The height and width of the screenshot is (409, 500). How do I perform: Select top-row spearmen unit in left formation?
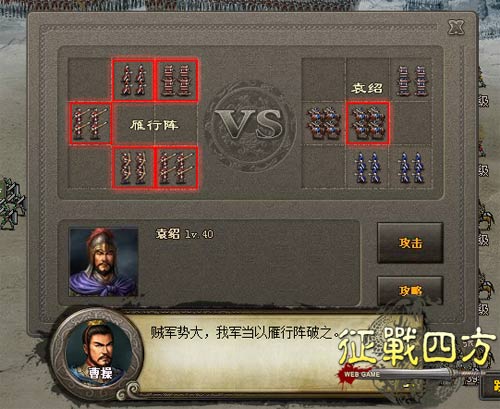pos(133,80)
